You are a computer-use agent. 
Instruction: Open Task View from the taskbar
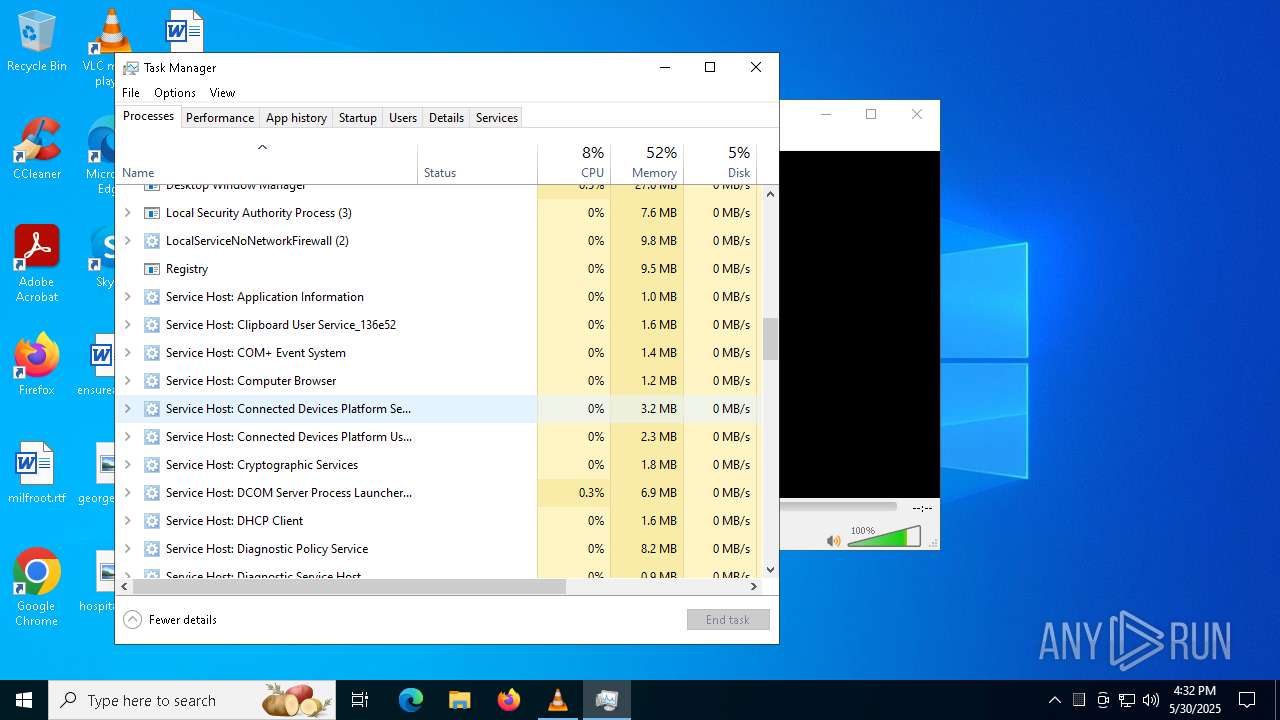[360, 700]
